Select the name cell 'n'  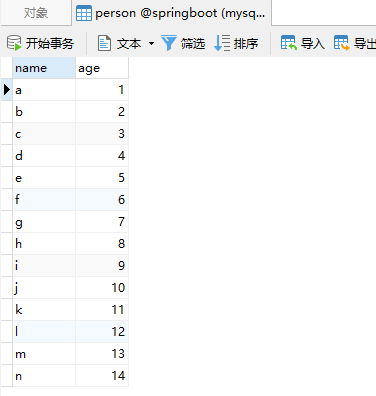pos(44,376)
